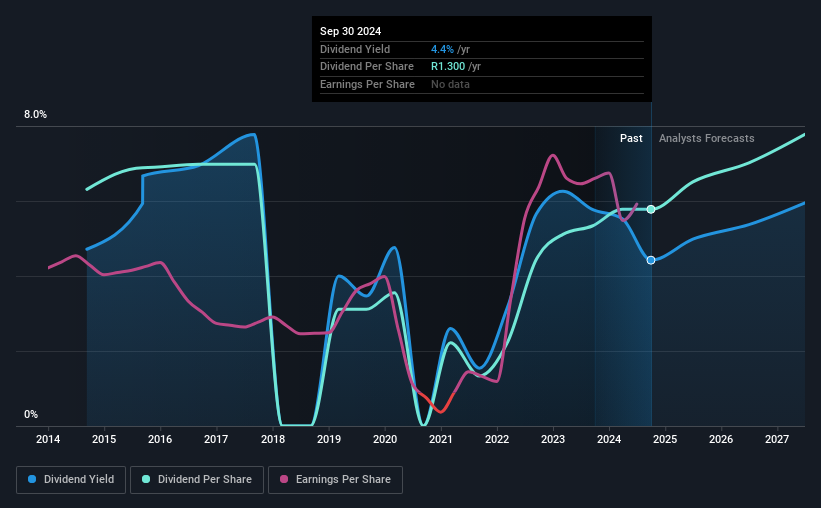Click the 'Dividend Yield' tooltip row label

click(355, 49)
